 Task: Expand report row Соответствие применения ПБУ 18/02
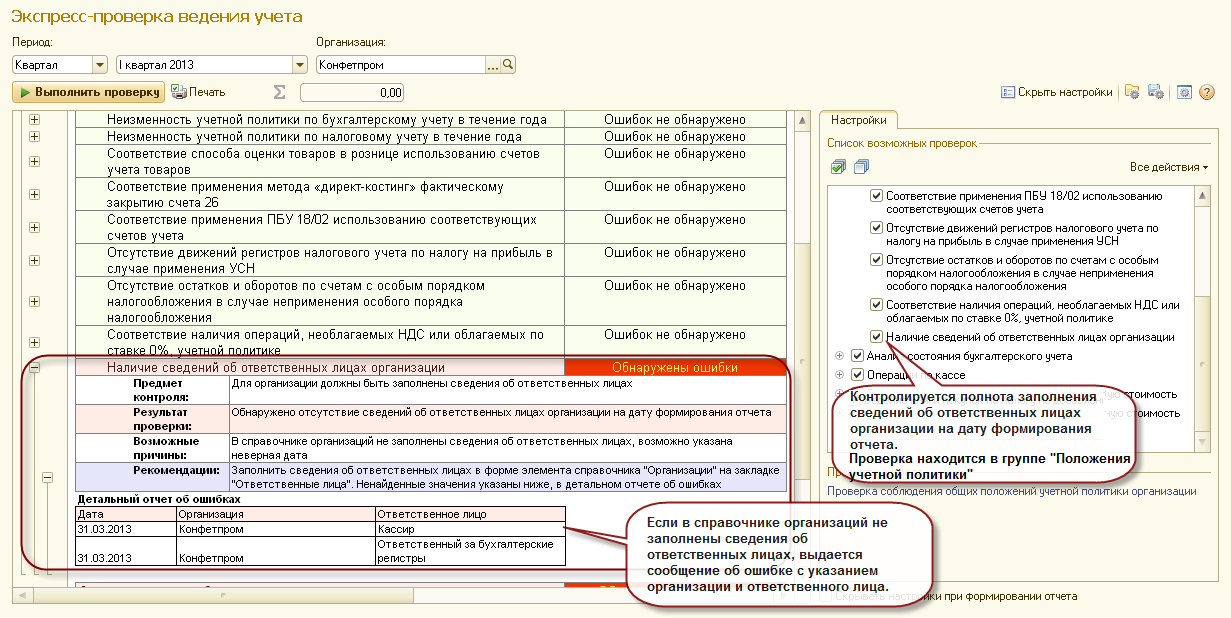pyautogui.click(x=35, y=228)
